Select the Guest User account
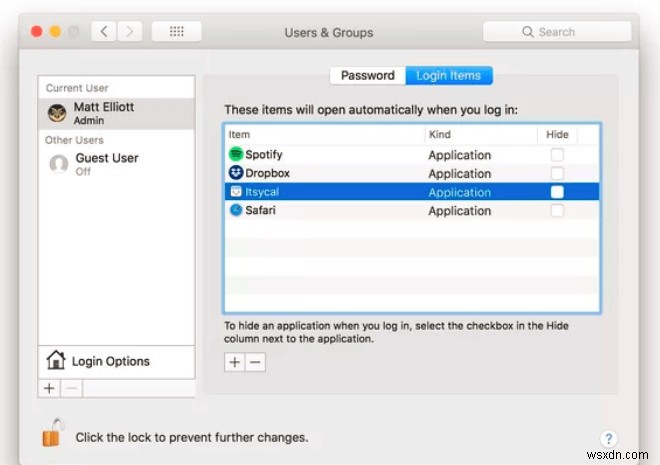Screen dimensions: 660x465 pos(116,164)
